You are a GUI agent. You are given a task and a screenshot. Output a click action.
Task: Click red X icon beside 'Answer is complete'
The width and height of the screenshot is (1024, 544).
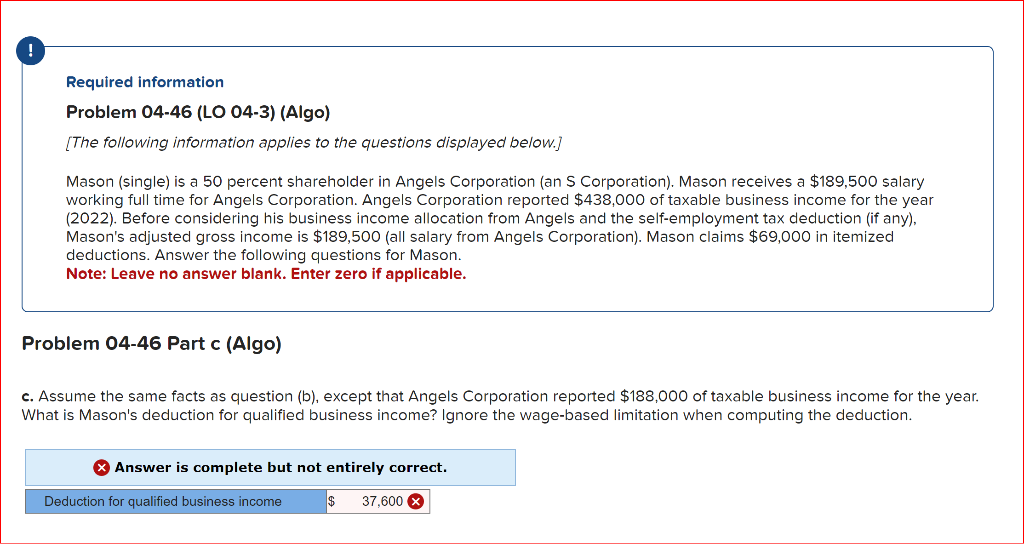(x=101, y=468)
